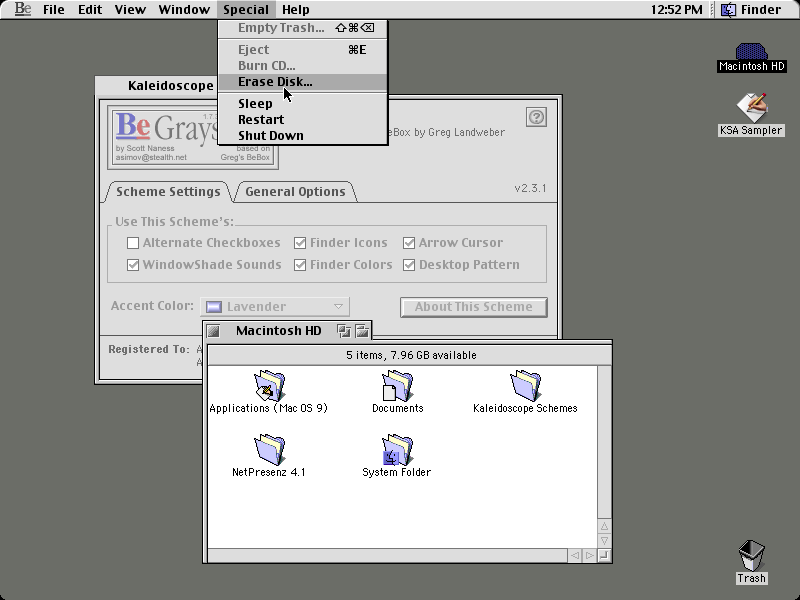Image resolution: width=800 pixels, height=600 pixels.
Task: Open the File menu
Action: click(x=54, y=10)
